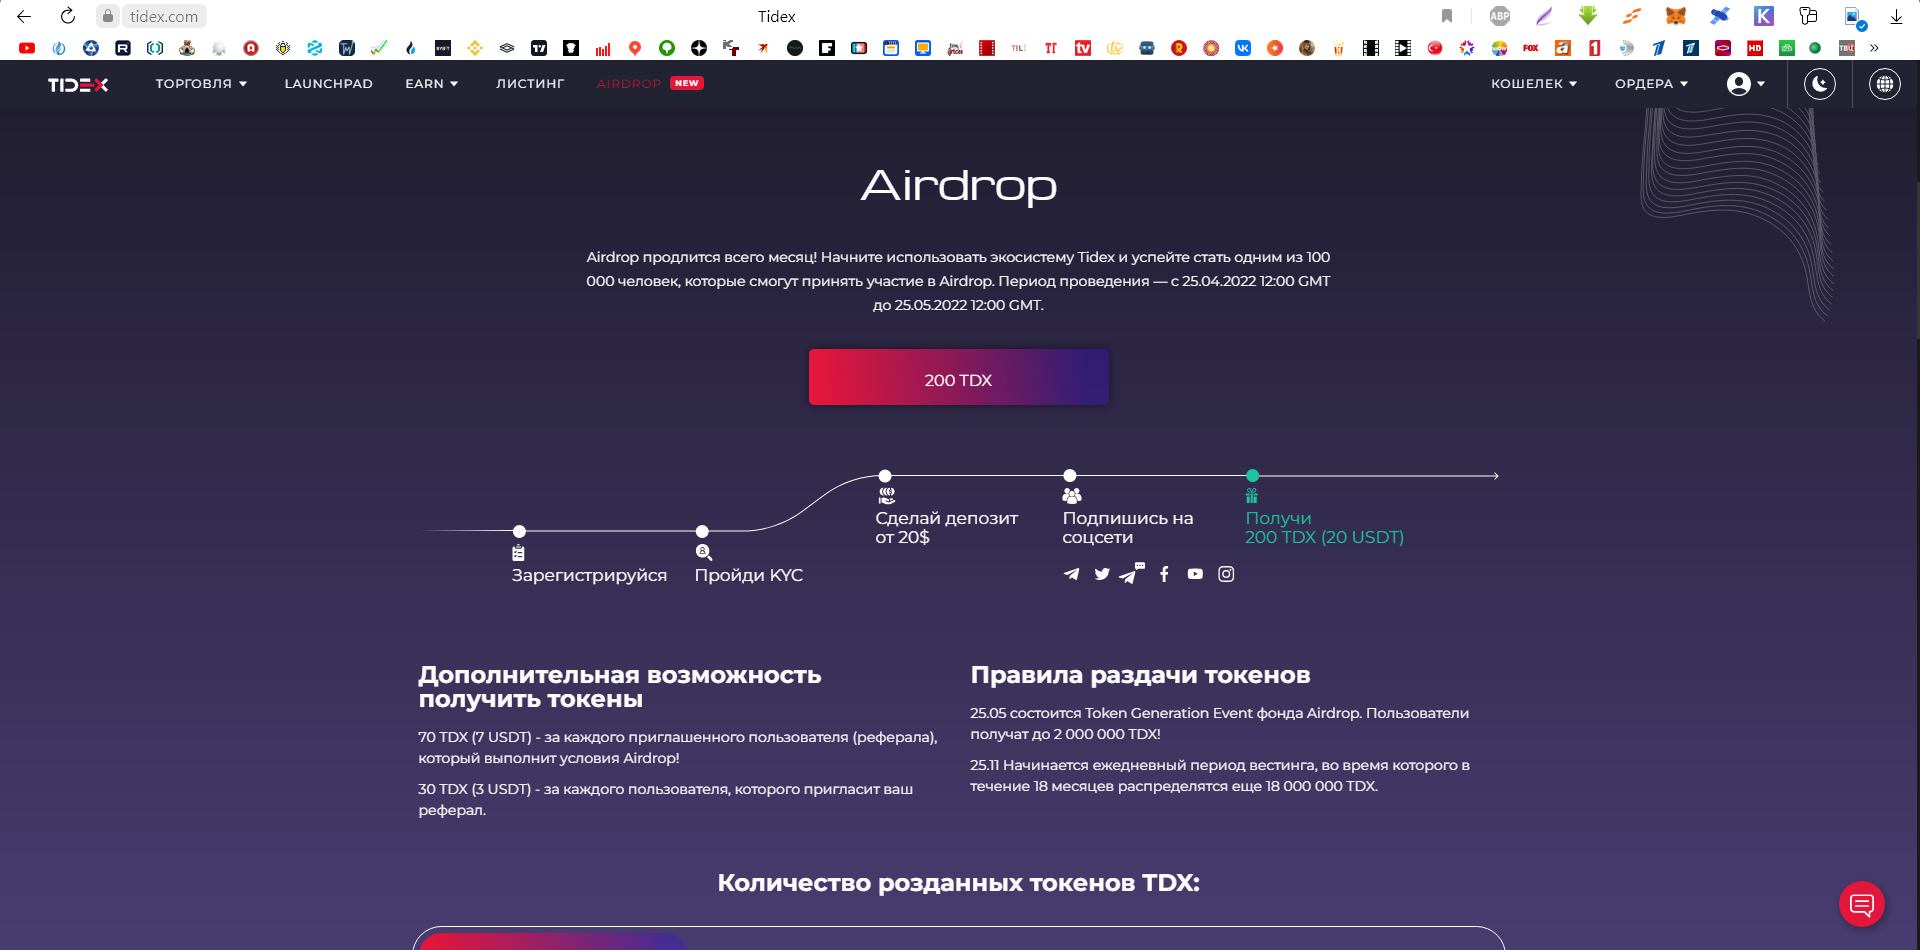Expand the КОШЕЛЕК dropdown menu
Screen dimensions: 1920x950
[x=1534, y=84]
